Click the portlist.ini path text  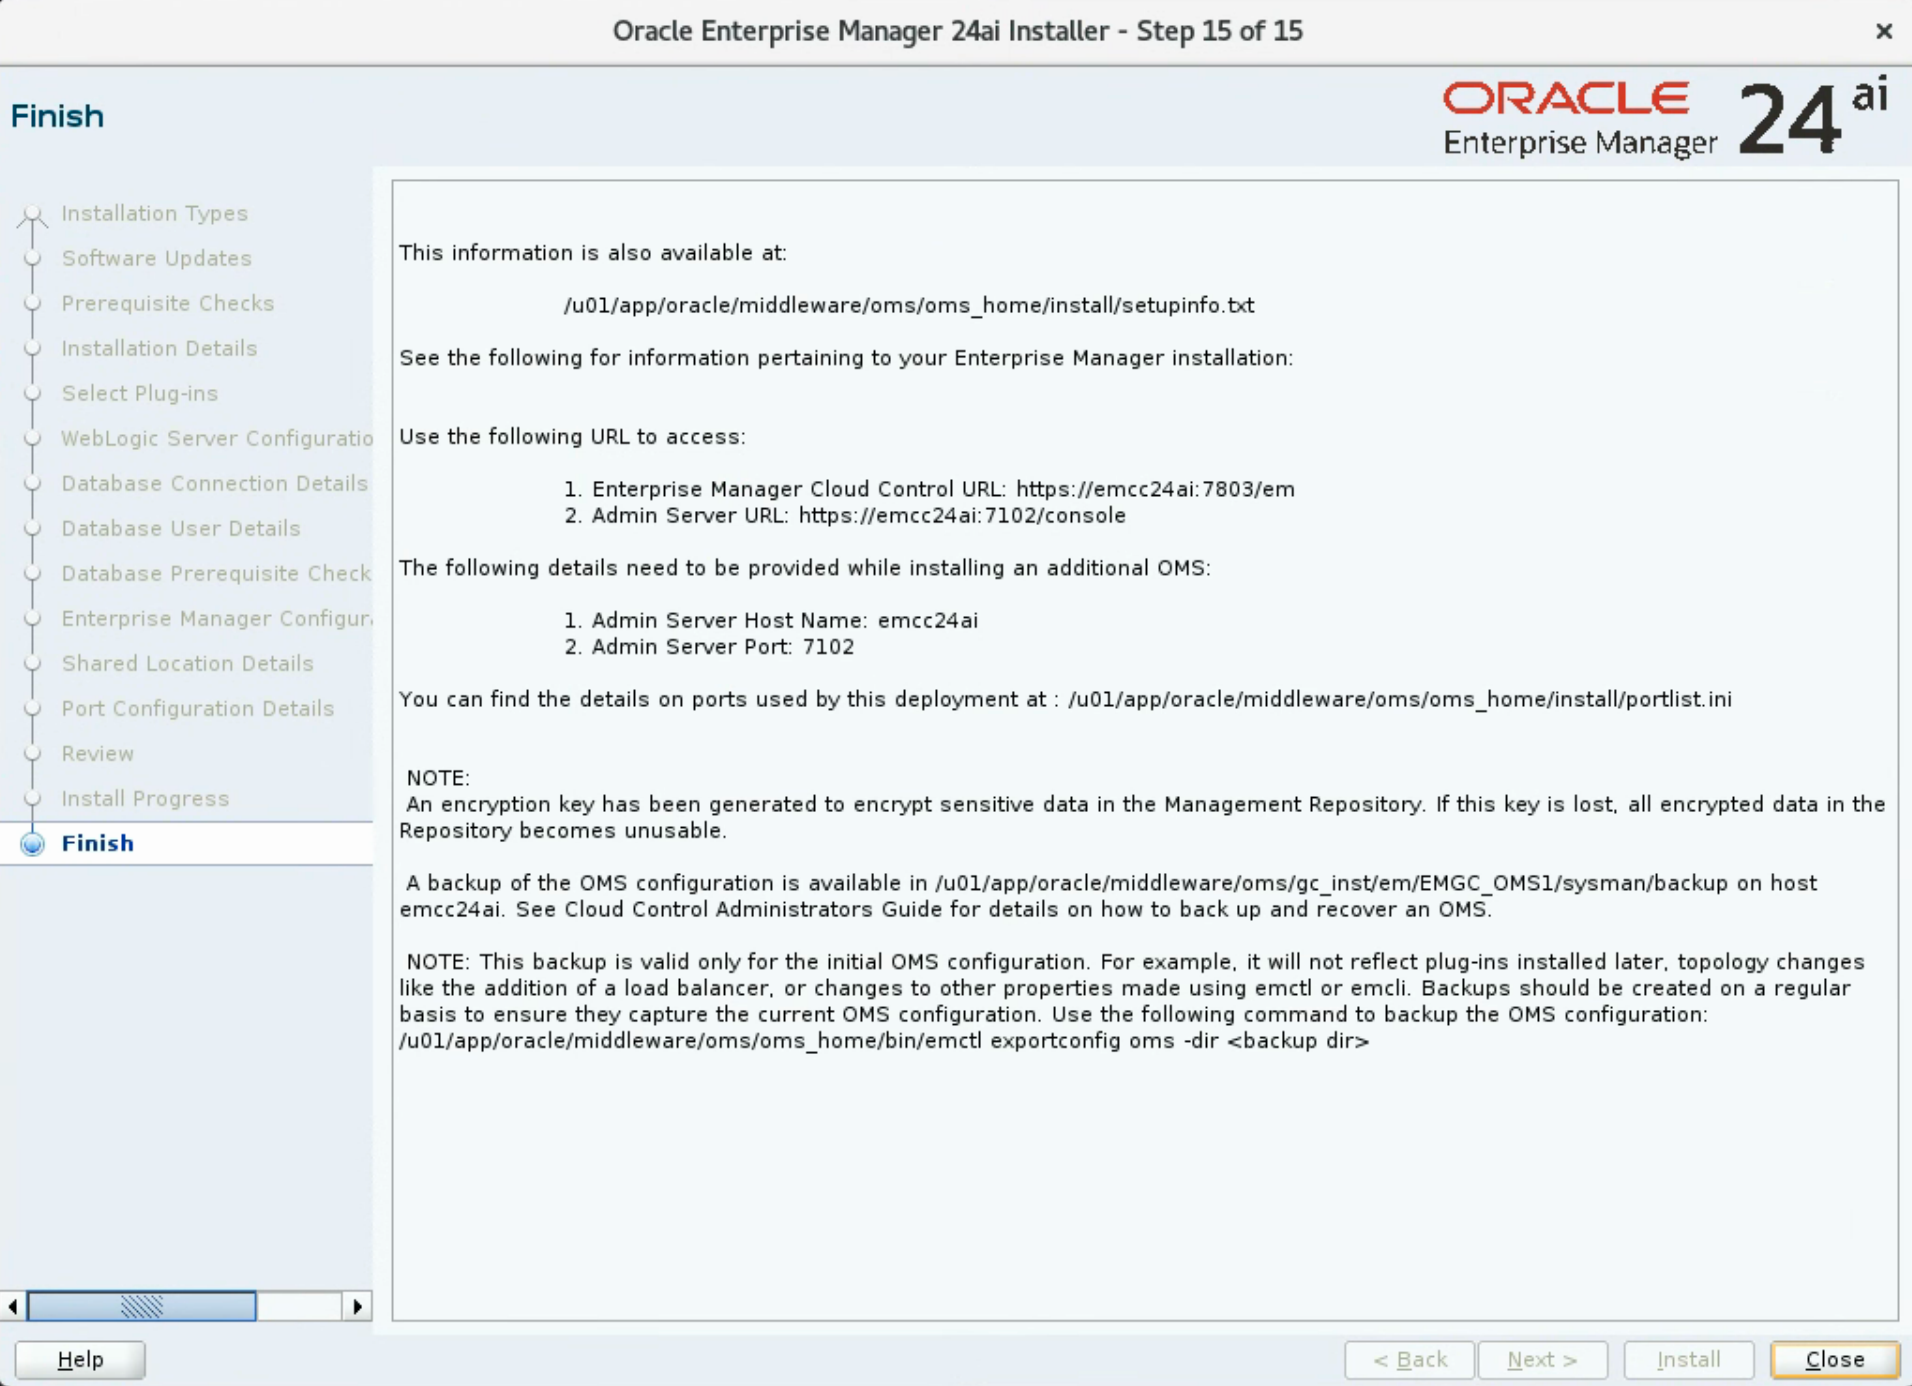tap(1400, 699)
